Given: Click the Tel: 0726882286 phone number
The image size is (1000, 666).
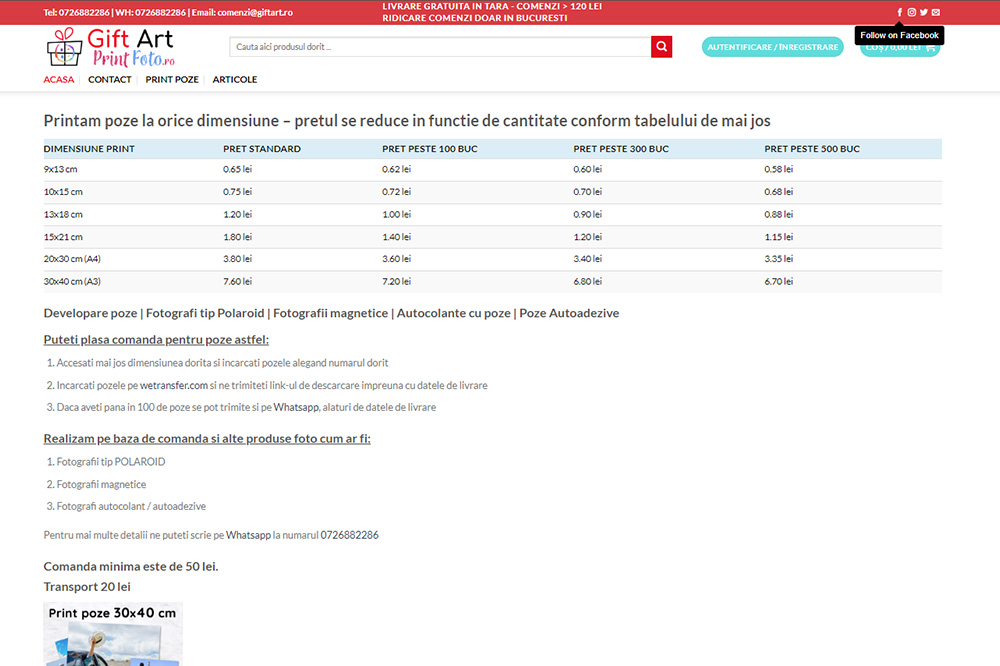Looking at the screenshot, I should tap(77, 13).
